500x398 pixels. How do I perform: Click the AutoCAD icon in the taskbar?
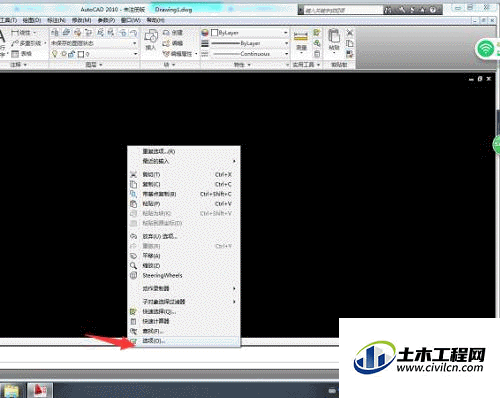40,390
